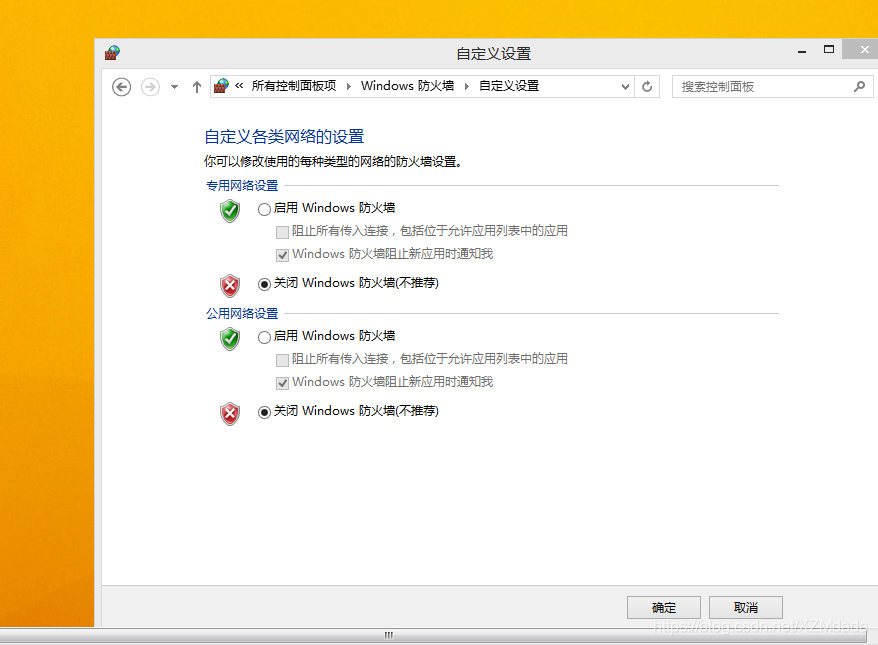The image size is (878, 645).
Task: Select breadcrumb Windows 防火墙
Action: (x=408, y=86)
